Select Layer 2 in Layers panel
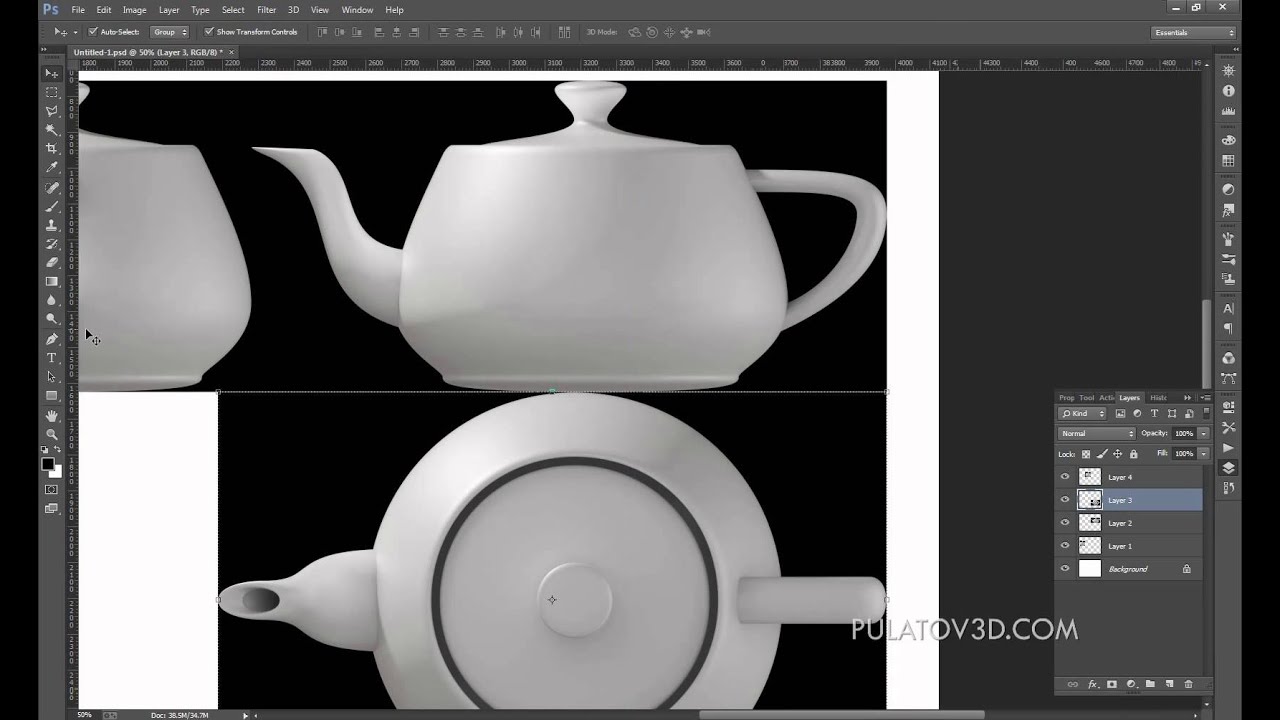Screen dimensions: 1280x720 pos(1130,523)
